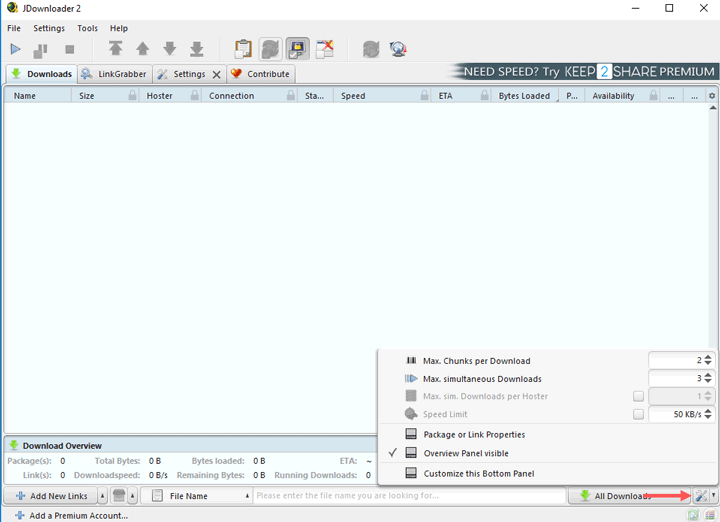The width and height of the screenshot is (720, 522).
Task: Click the update check globe icon
Action: (x=398, y=49)
